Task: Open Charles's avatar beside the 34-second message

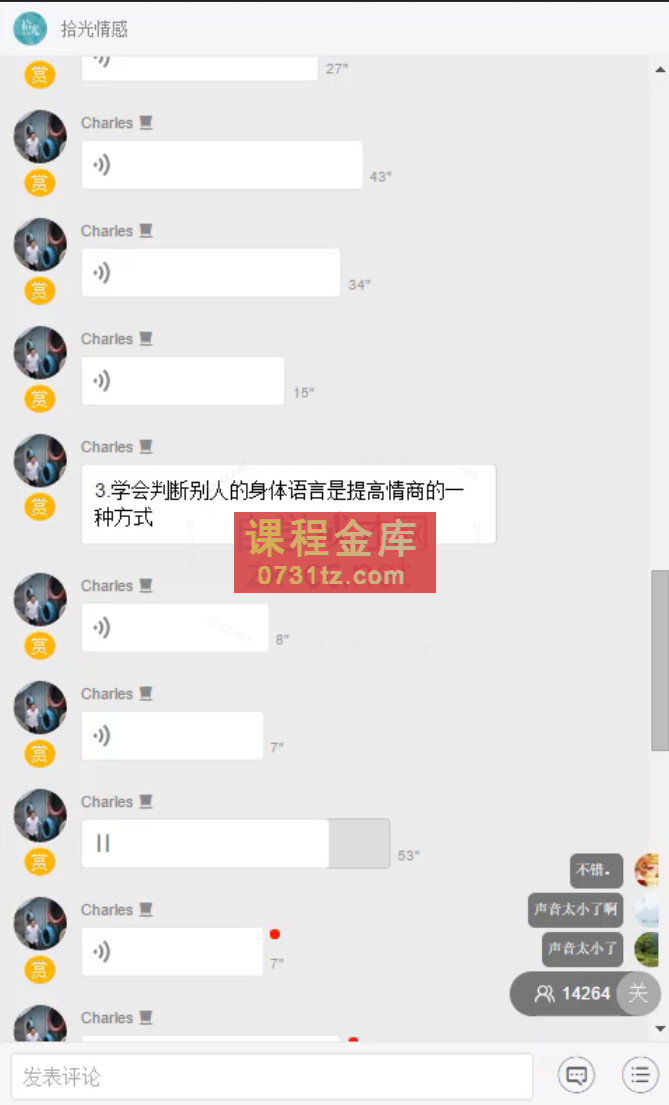Action: tap(40, 245)
